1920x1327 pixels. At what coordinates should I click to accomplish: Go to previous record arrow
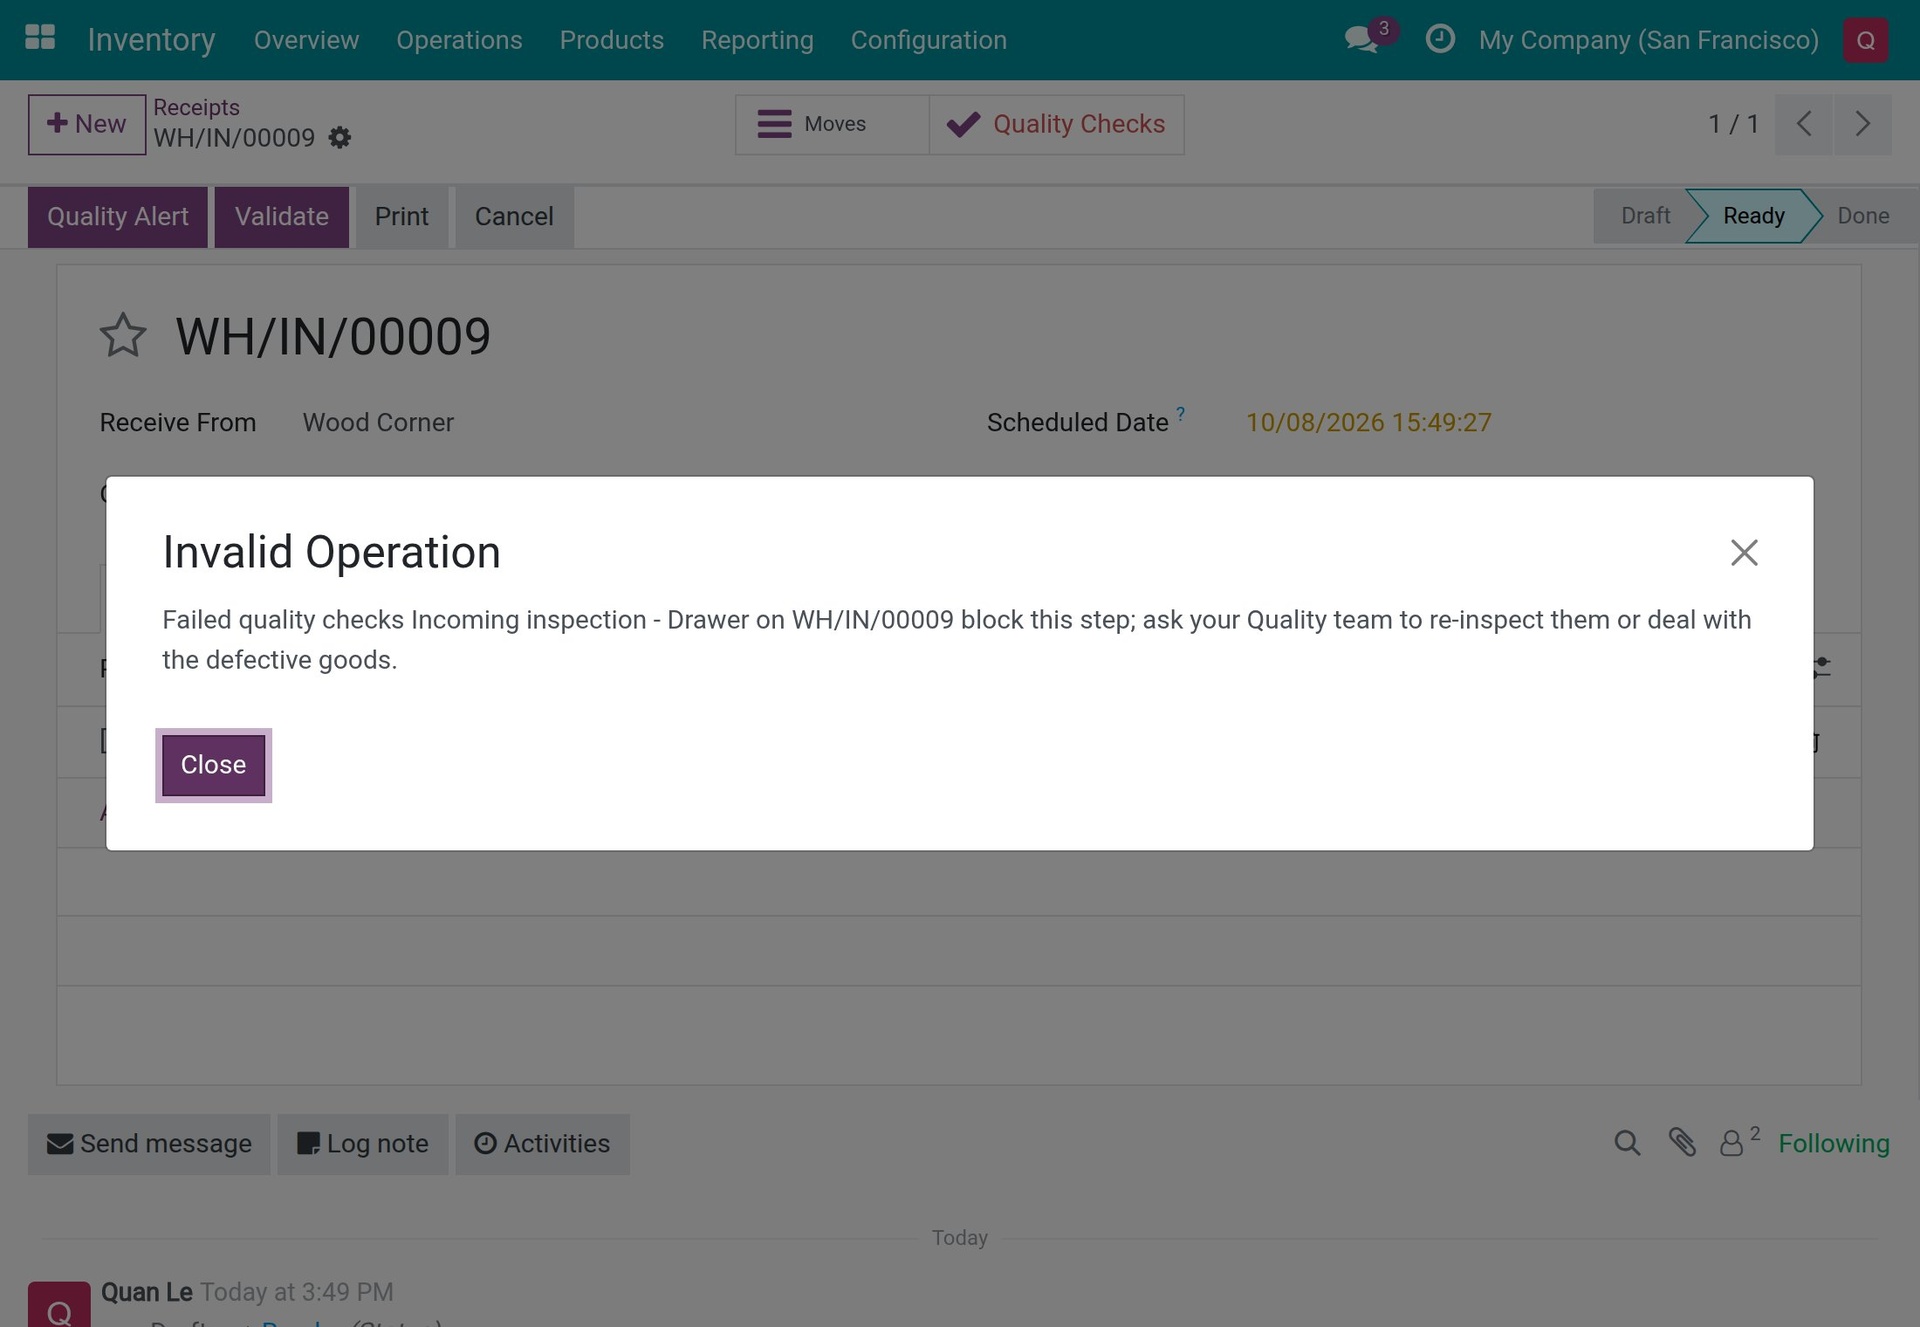coord(1804,124)
